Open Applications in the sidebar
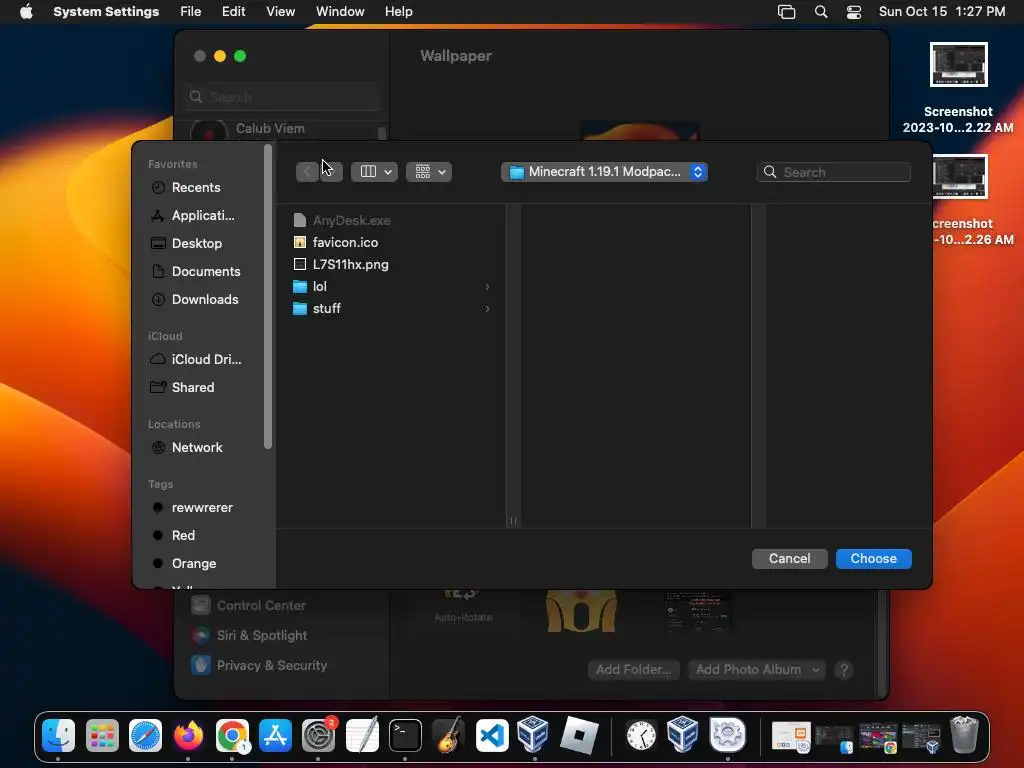 202,216
